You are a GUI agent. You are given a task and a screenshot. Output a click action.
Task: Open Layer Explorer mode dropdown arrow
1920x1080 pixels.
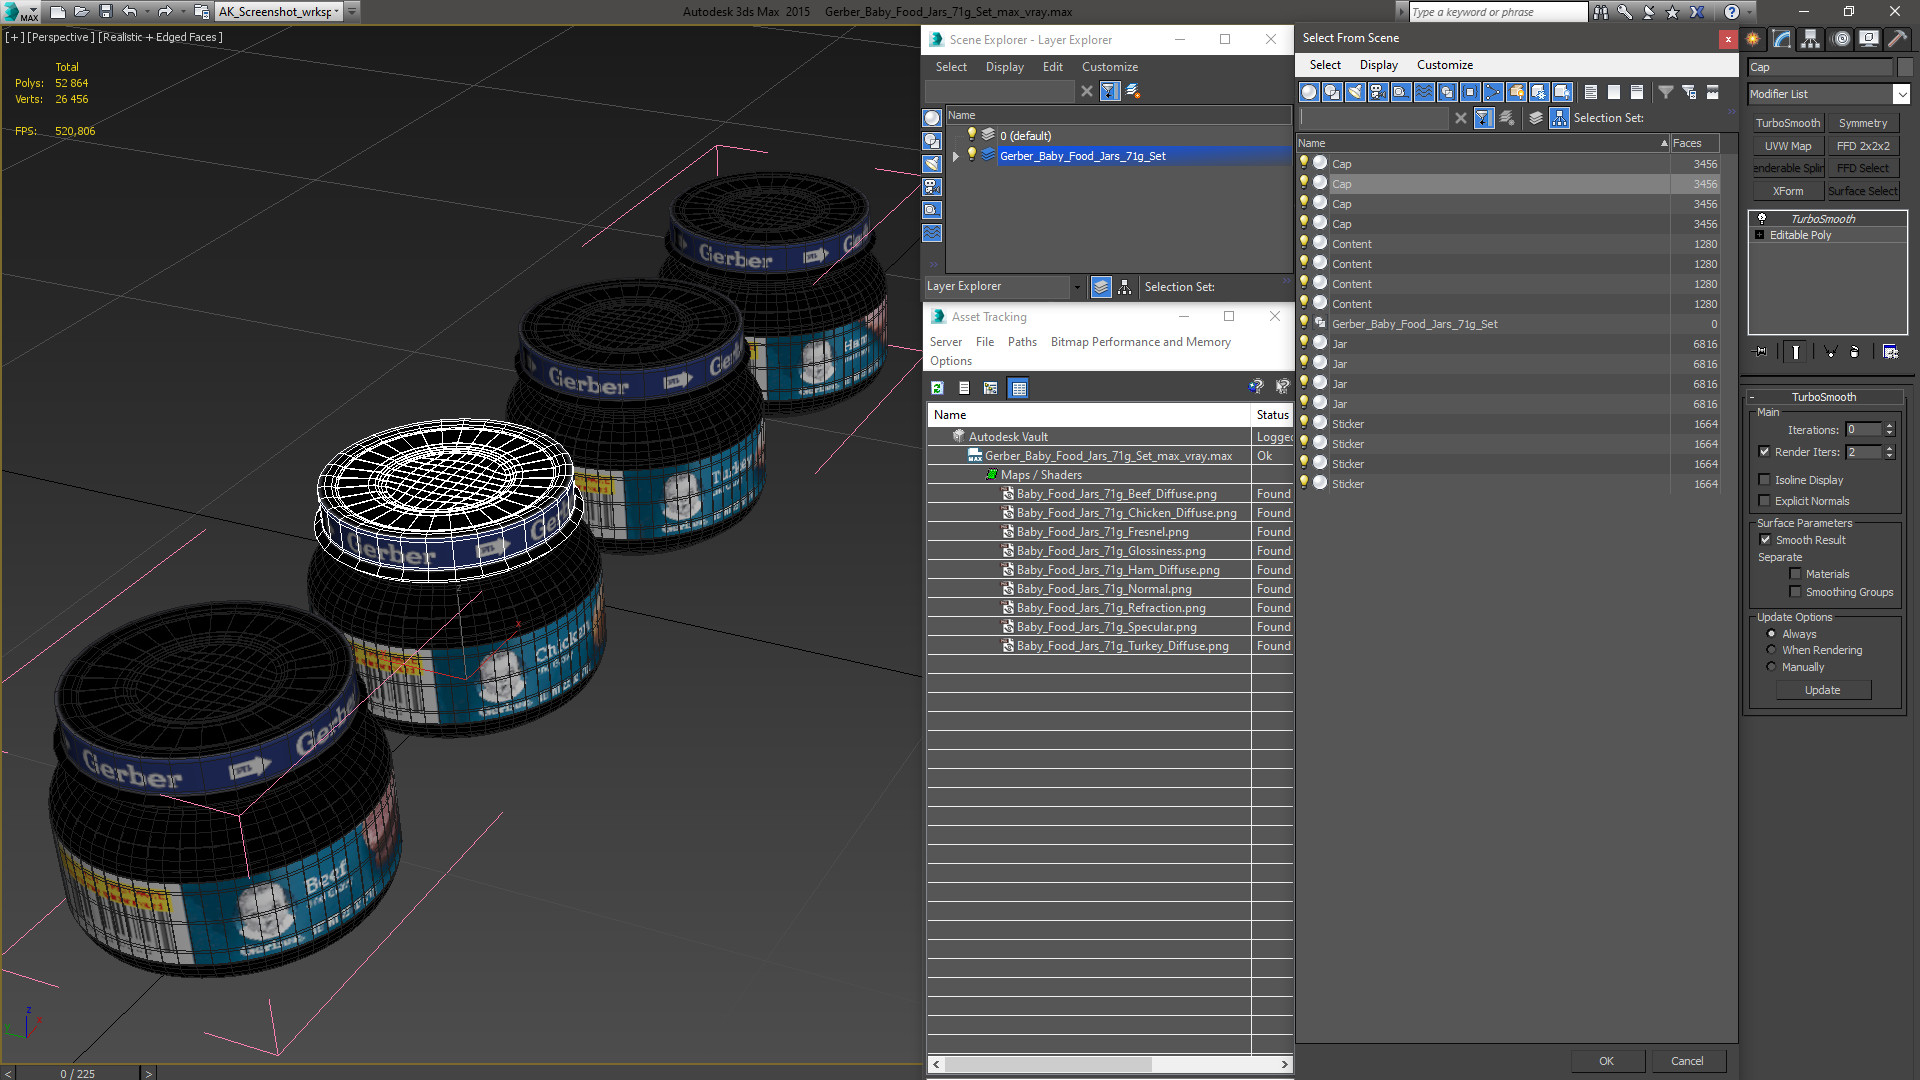tap(1077, 287)
